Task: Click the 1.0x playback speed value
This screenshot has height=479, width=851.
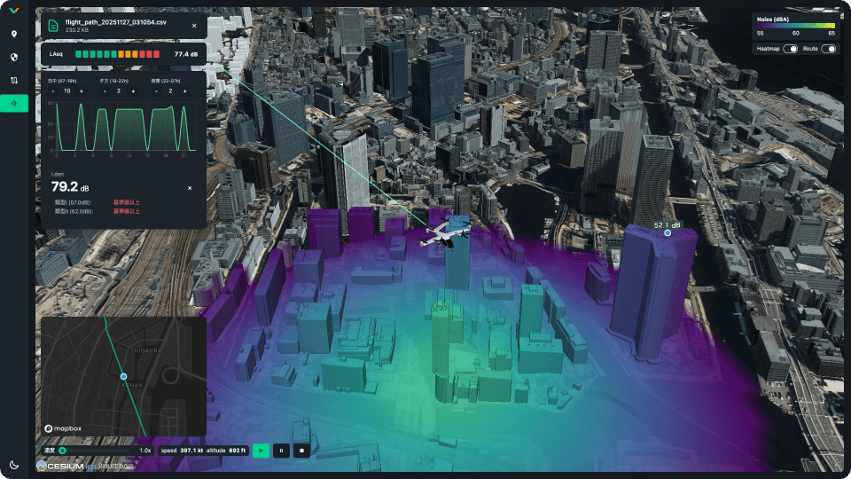Action: [x=145, y=450]
